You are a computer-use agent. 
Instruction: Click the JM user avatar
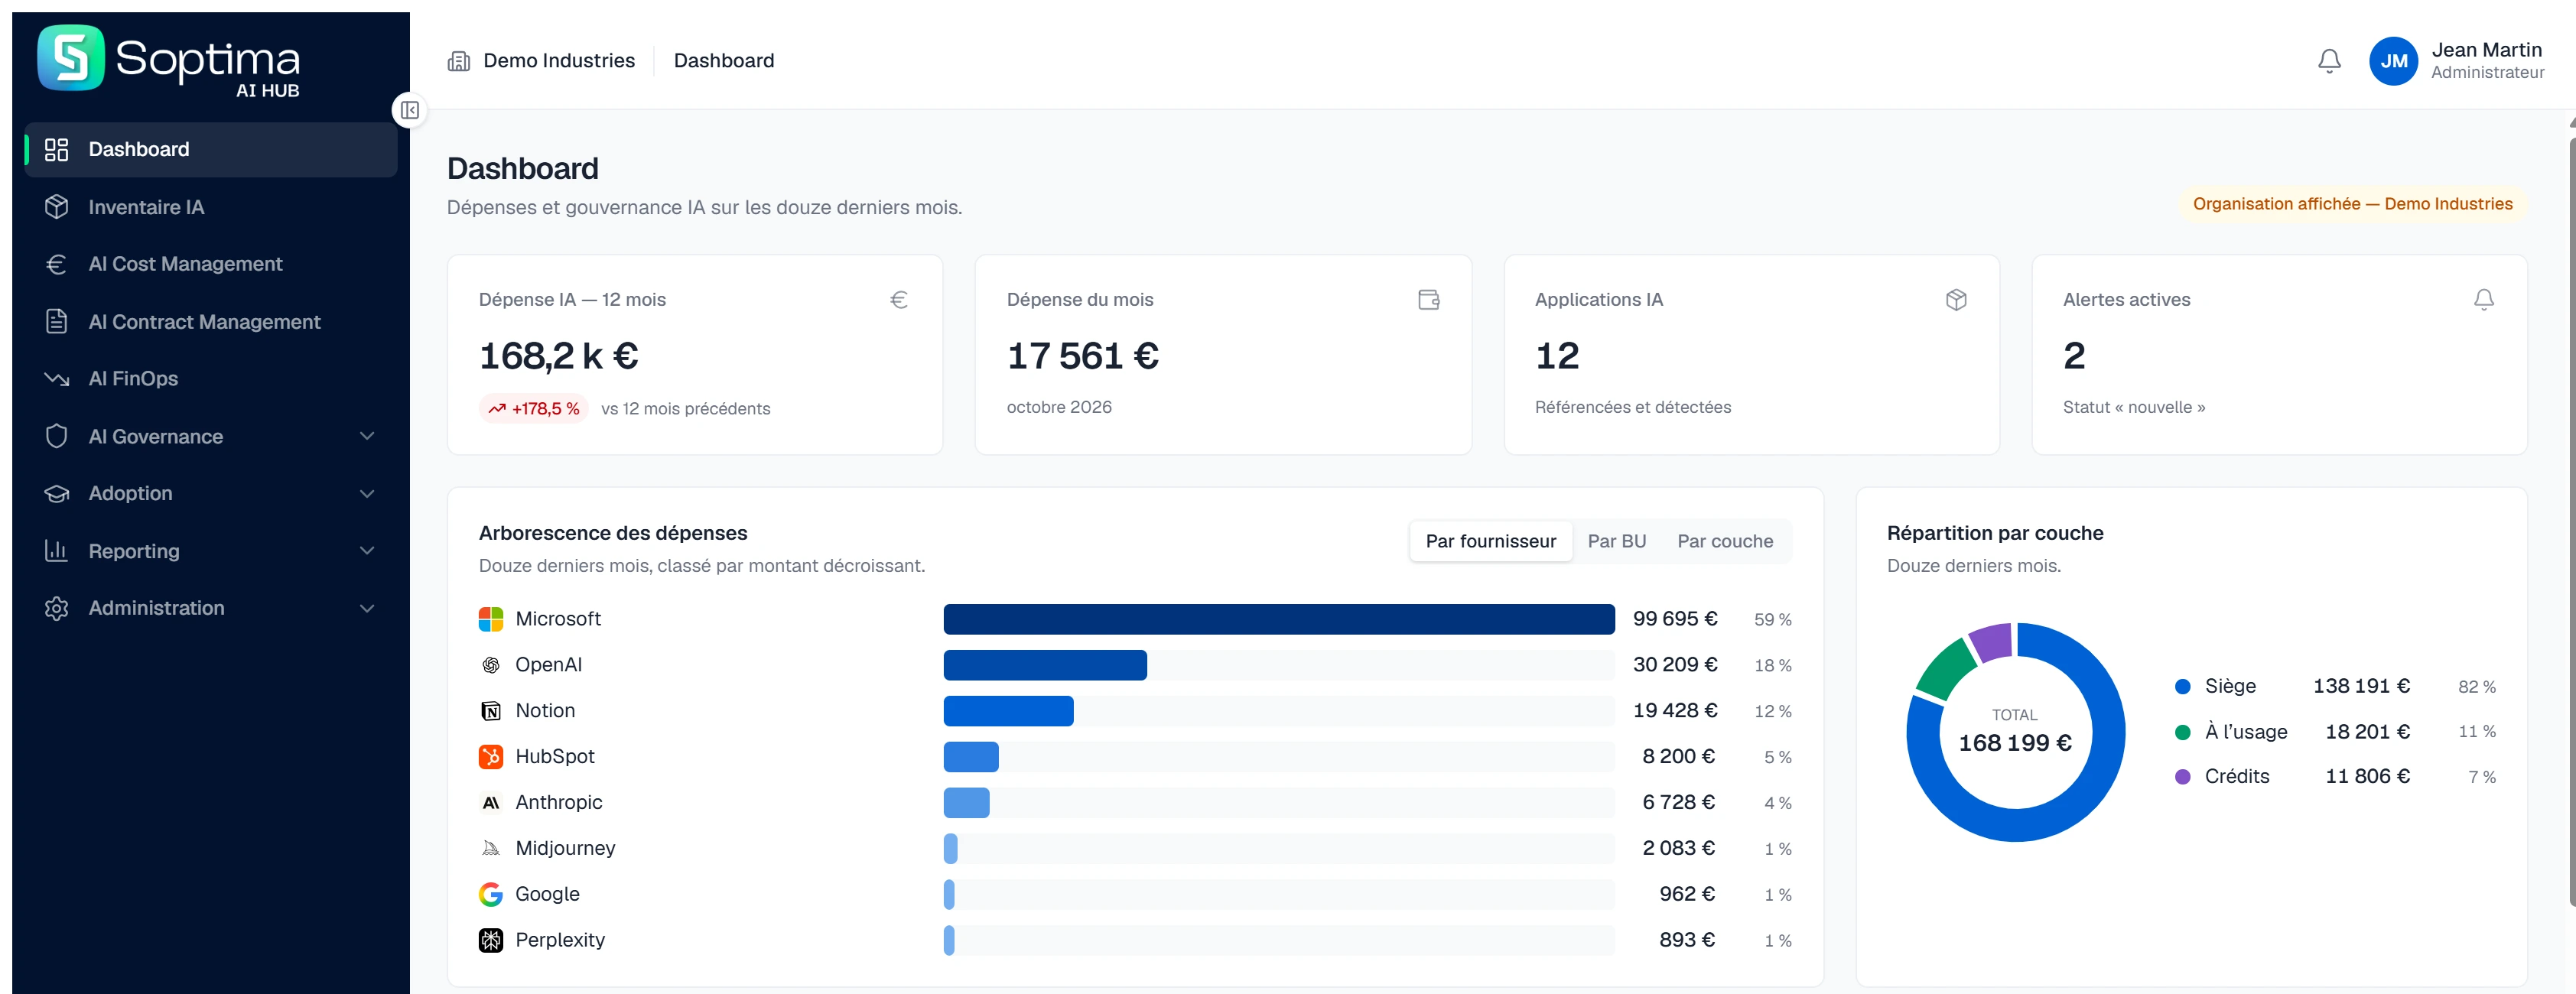(2393, 61)
